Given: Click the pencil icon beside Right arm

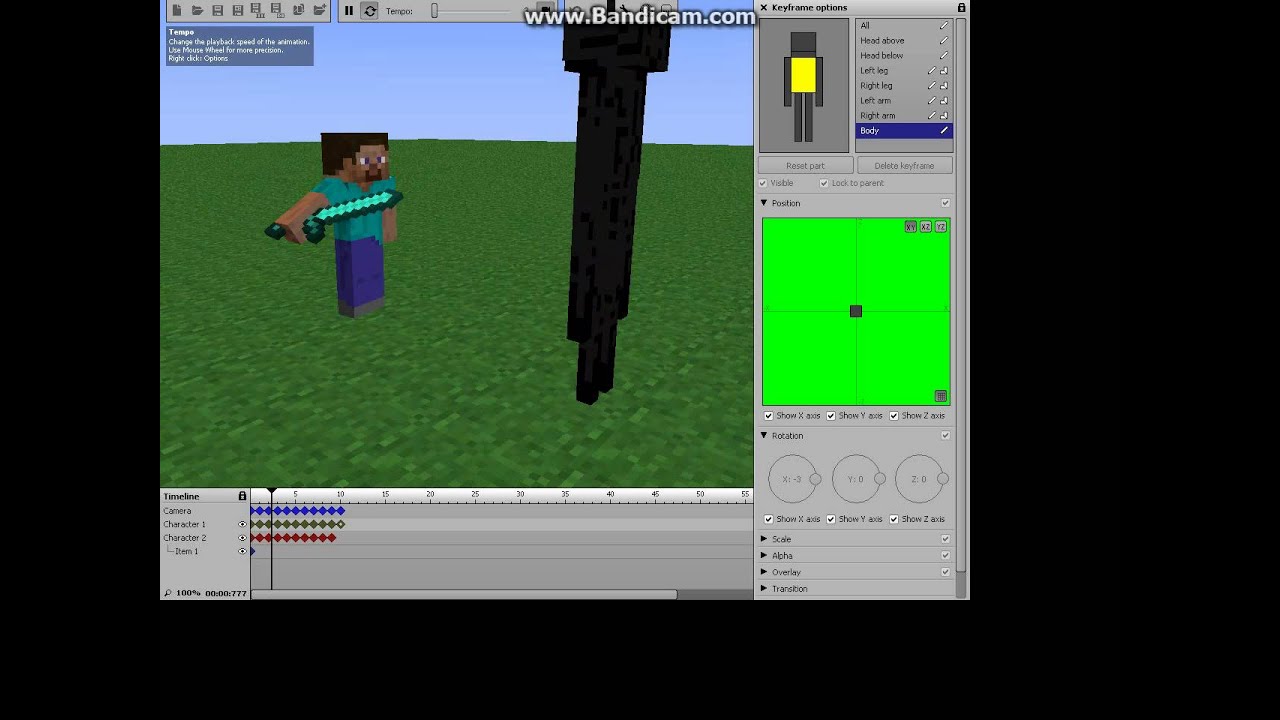Looking at the screenshot, I should pos(932,115).
